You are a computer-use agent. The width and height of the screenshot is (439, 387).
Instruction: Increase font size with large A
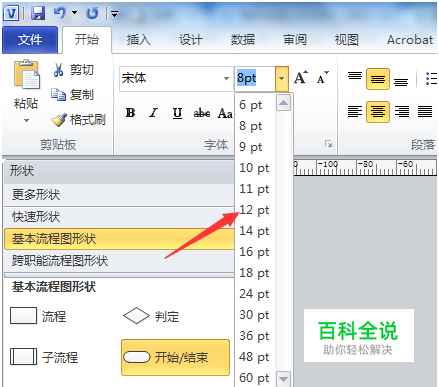click(301, 78)
